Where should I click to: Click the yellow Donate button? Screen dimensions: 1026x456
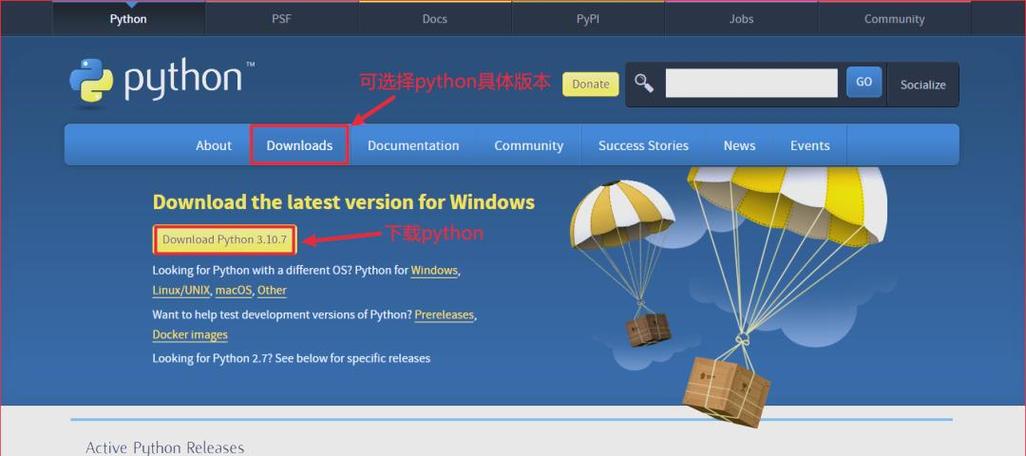590,84
